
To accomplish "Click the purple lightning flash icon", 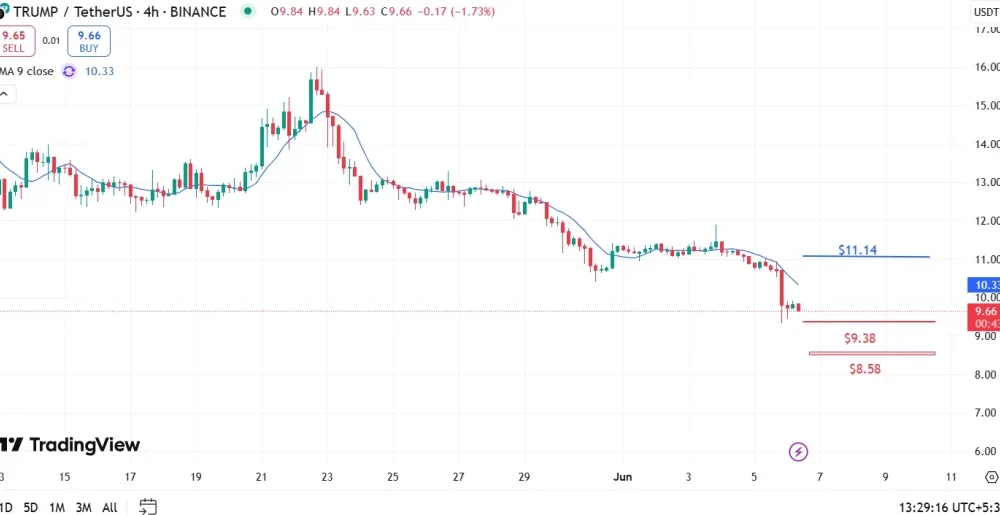I will 798,452.
